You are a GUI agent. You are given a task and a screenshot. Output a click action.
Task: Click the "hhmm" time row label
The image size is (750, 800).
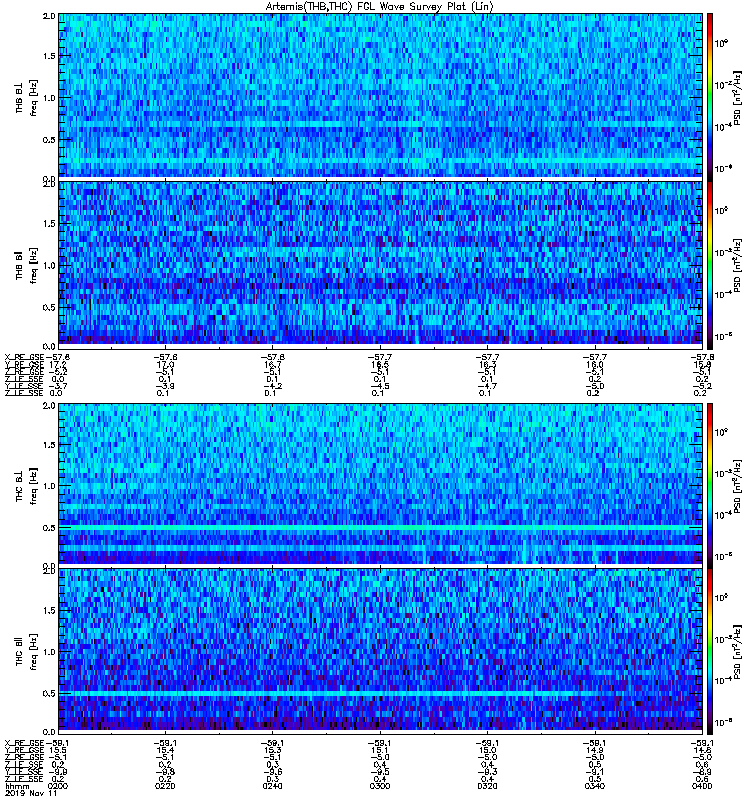17,786
